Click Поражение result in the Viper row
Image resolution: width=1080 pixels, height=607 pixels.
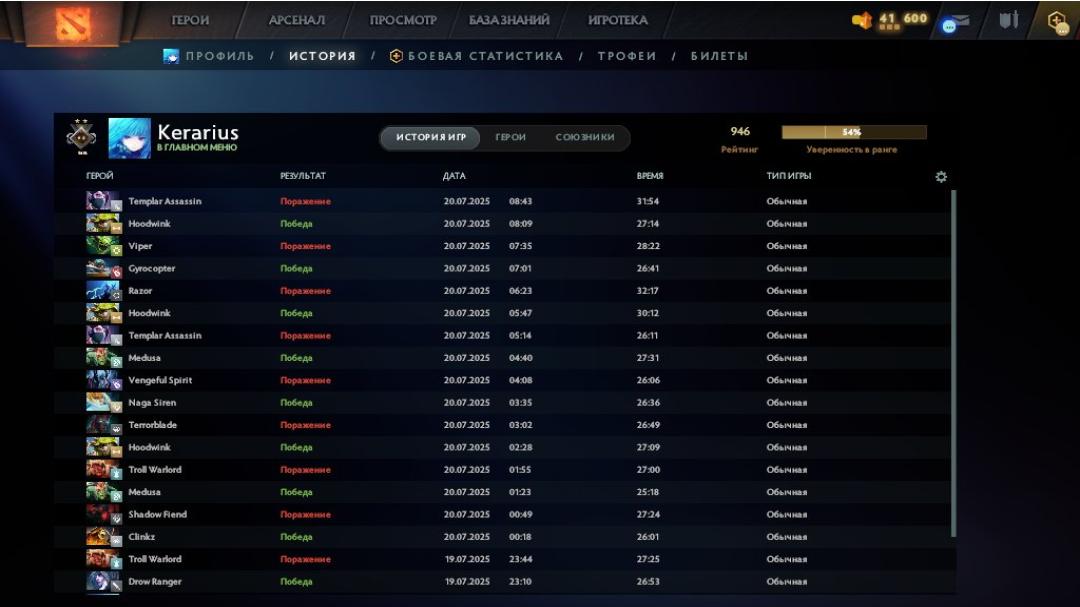(x=305, y=246)
